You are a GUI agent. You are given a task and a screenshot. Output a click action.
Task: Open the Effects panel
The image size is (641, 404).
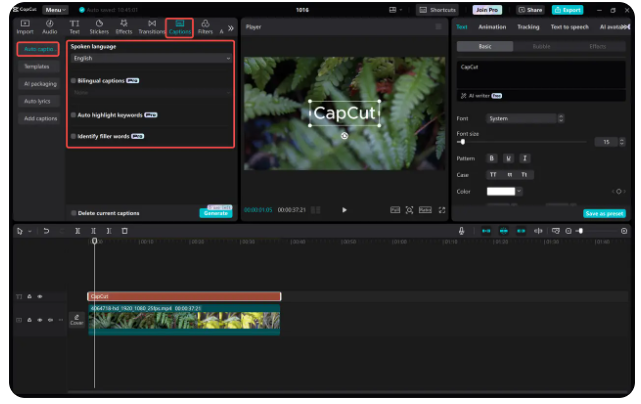(x=124, y=25)
